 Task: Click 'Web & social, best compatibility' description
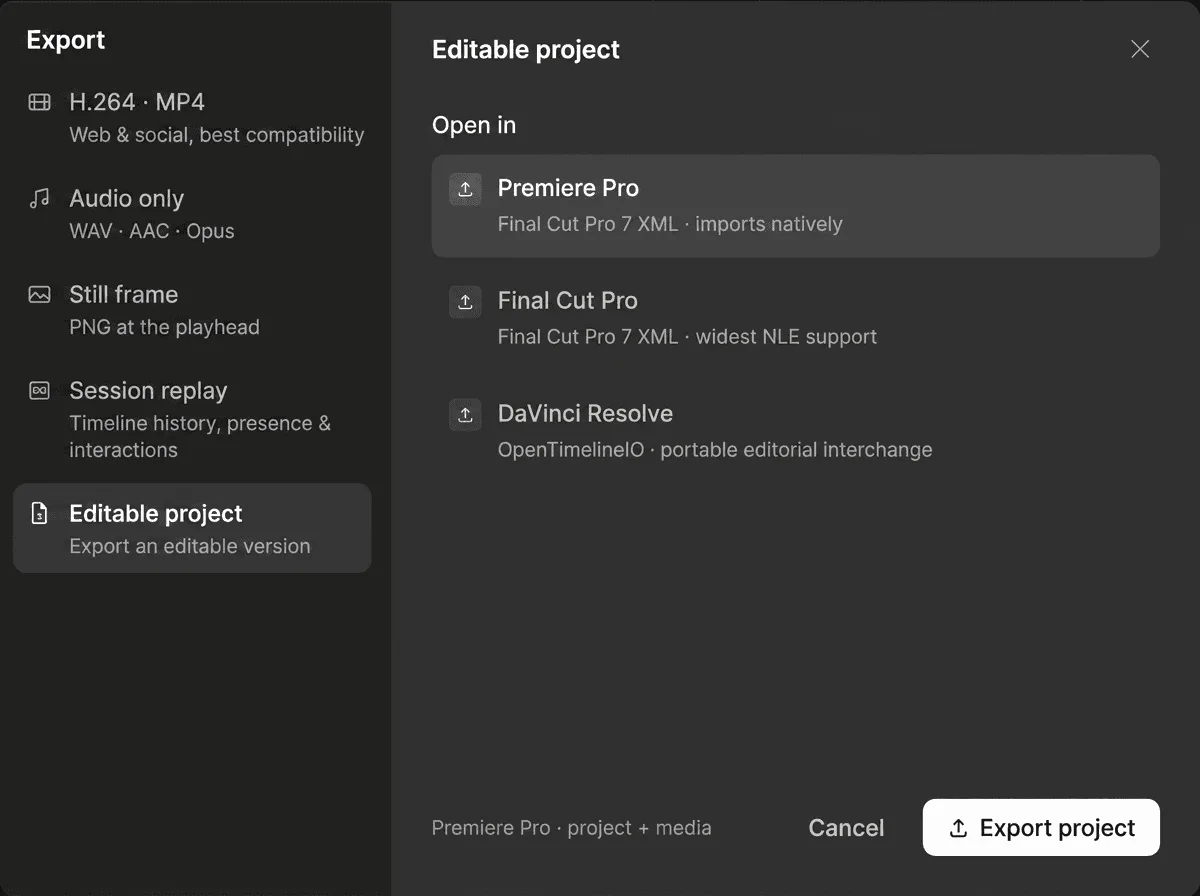point(217,135)
